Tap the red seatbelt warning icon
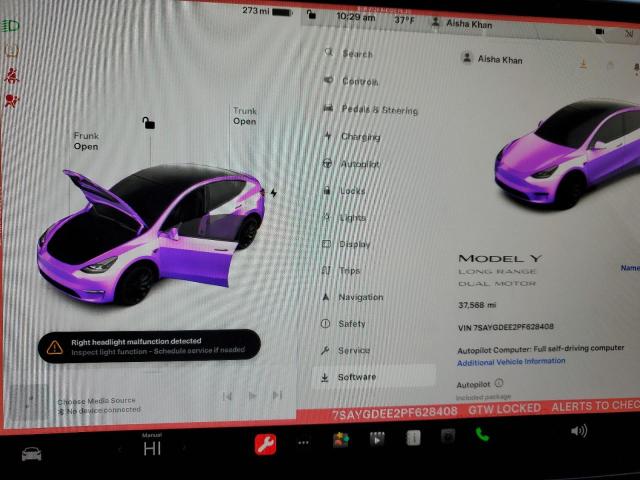640x480 pixels. coord(11,76)
